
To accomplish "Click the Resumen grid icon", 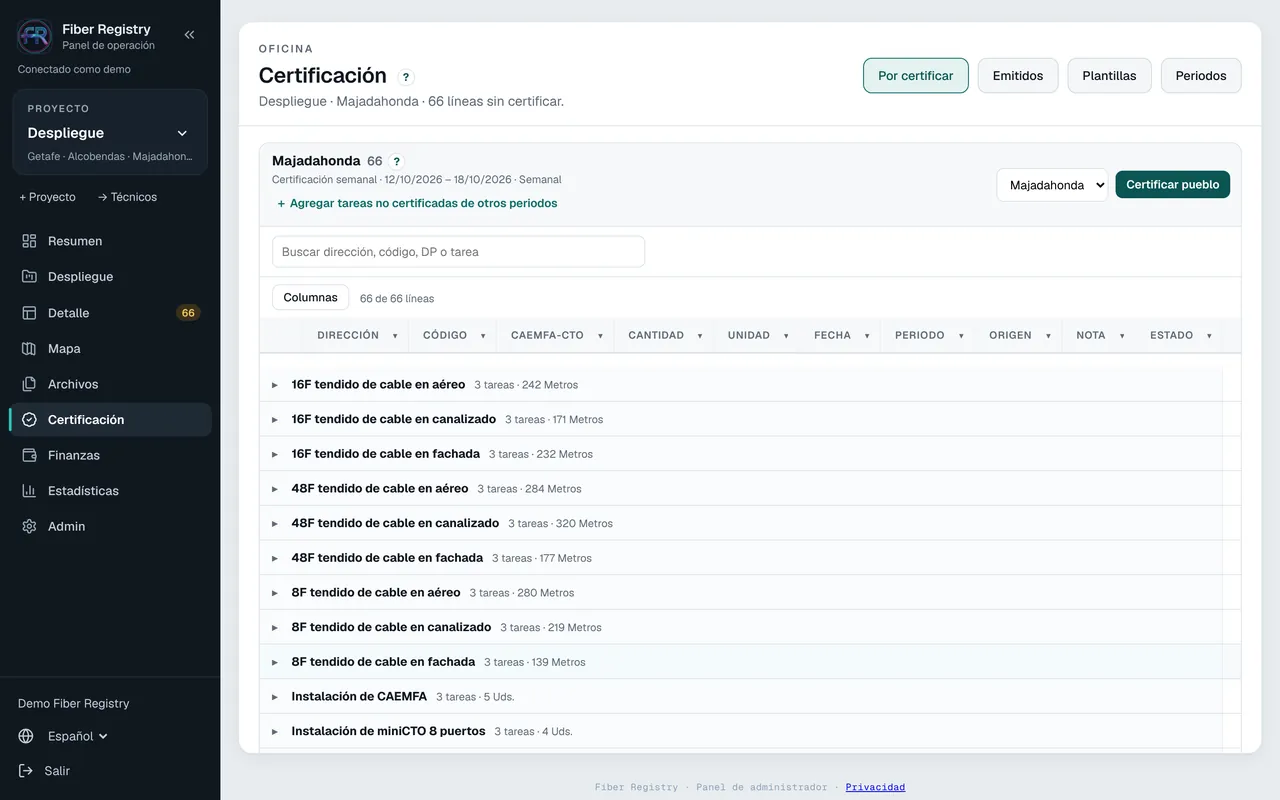I will 29,241.
